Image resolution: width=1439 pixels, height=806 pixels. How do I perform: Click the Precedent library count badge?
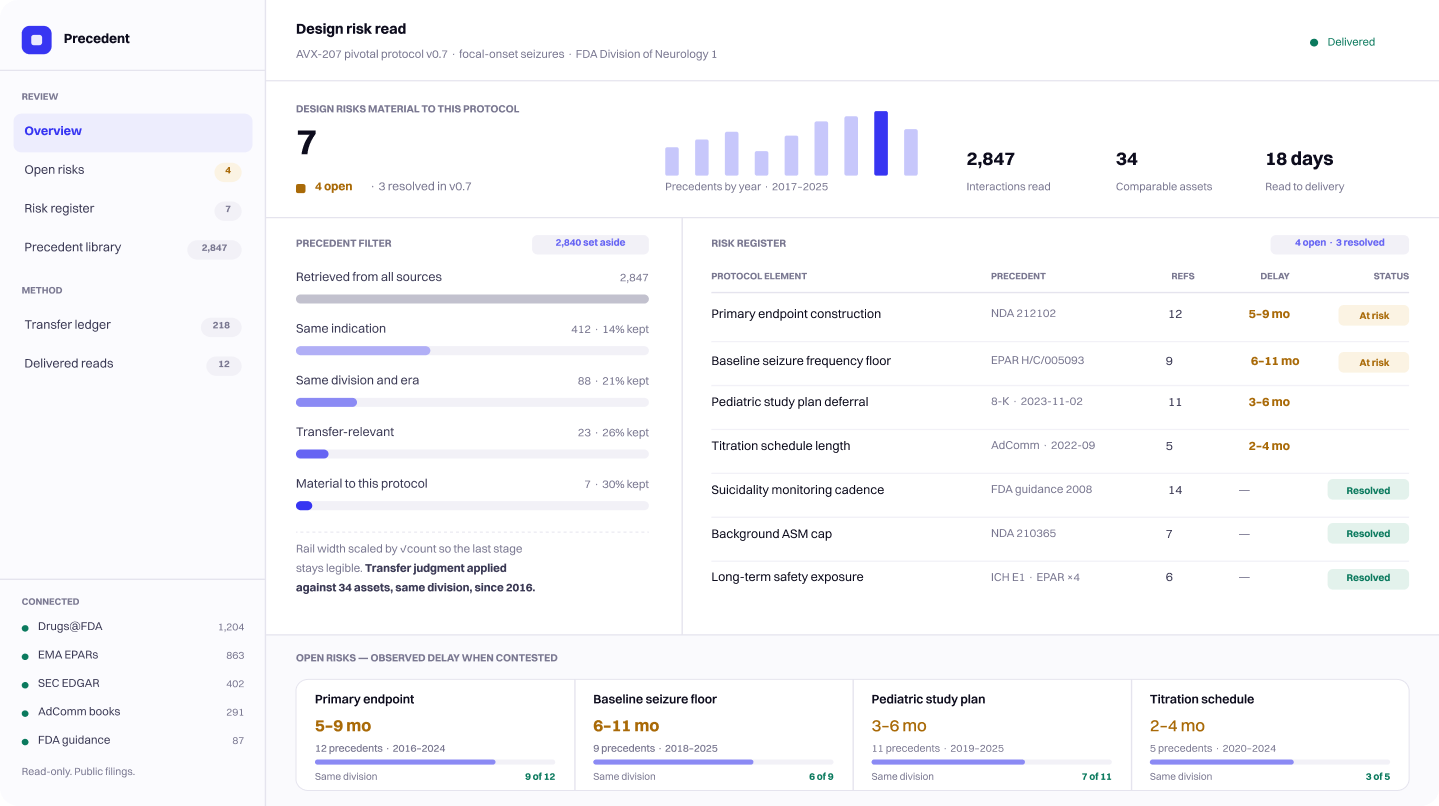click(214, 248)
